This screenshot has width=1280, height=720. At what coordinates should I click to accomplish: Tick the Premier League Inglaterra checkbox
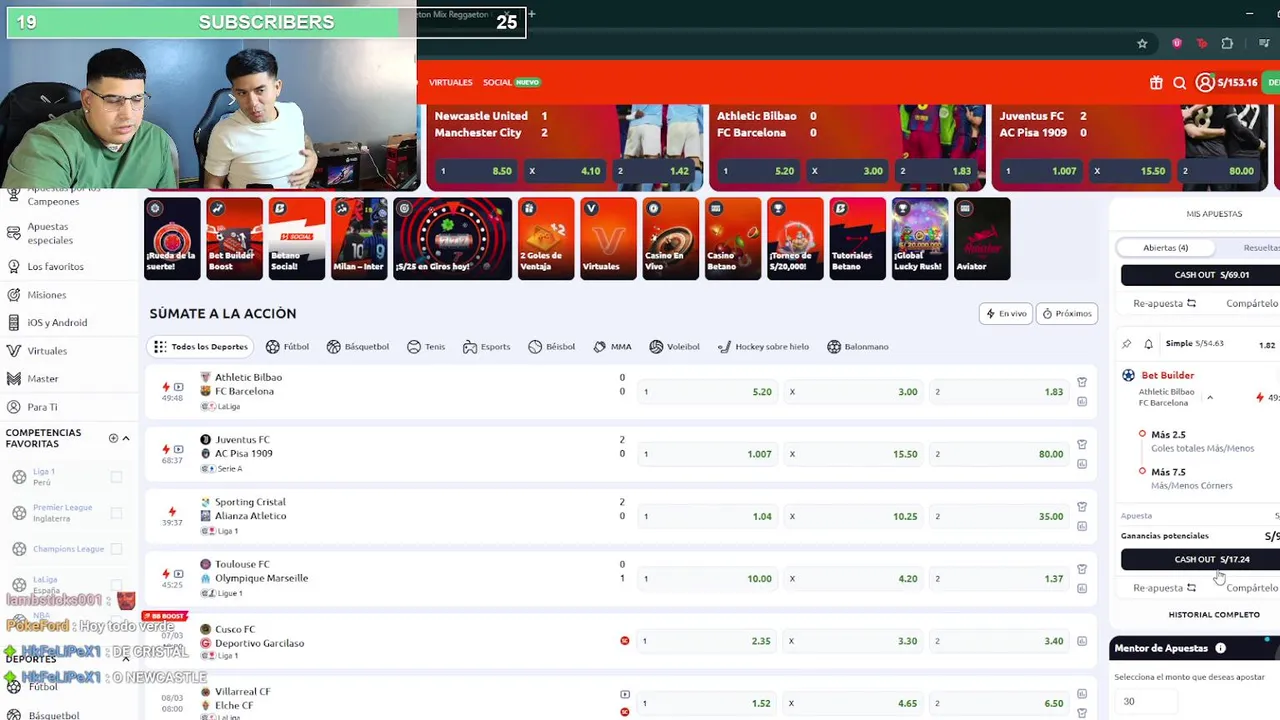coord(116,513)
